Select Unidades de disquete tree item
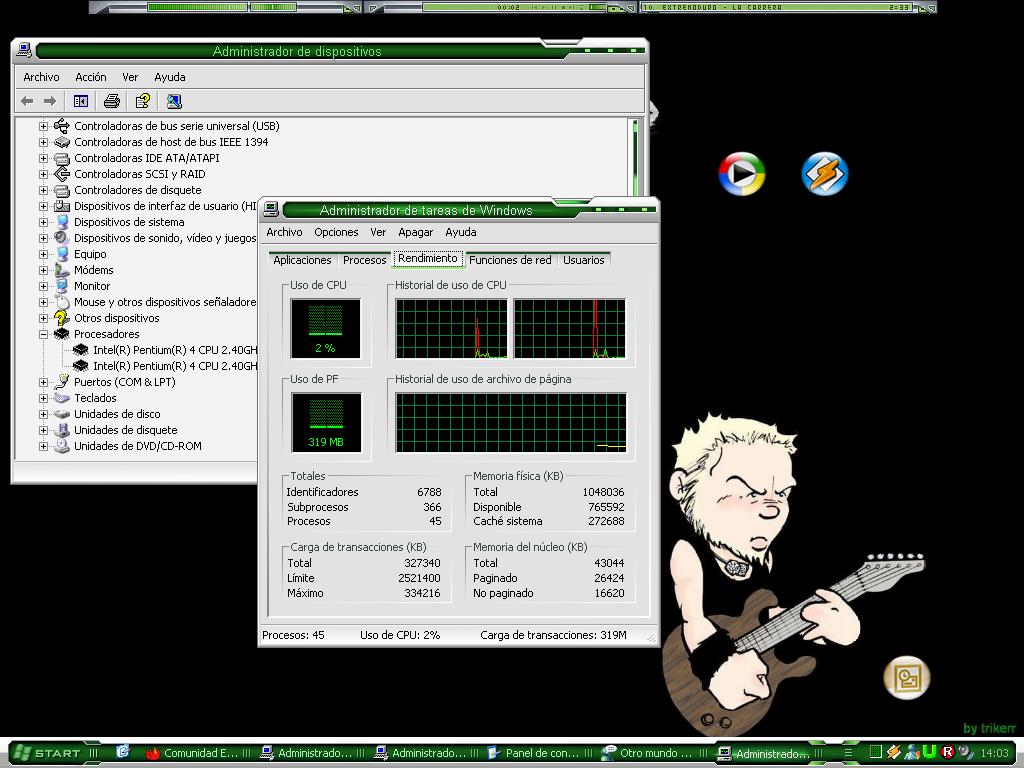 pyautogui.click(x=125, y=430)
